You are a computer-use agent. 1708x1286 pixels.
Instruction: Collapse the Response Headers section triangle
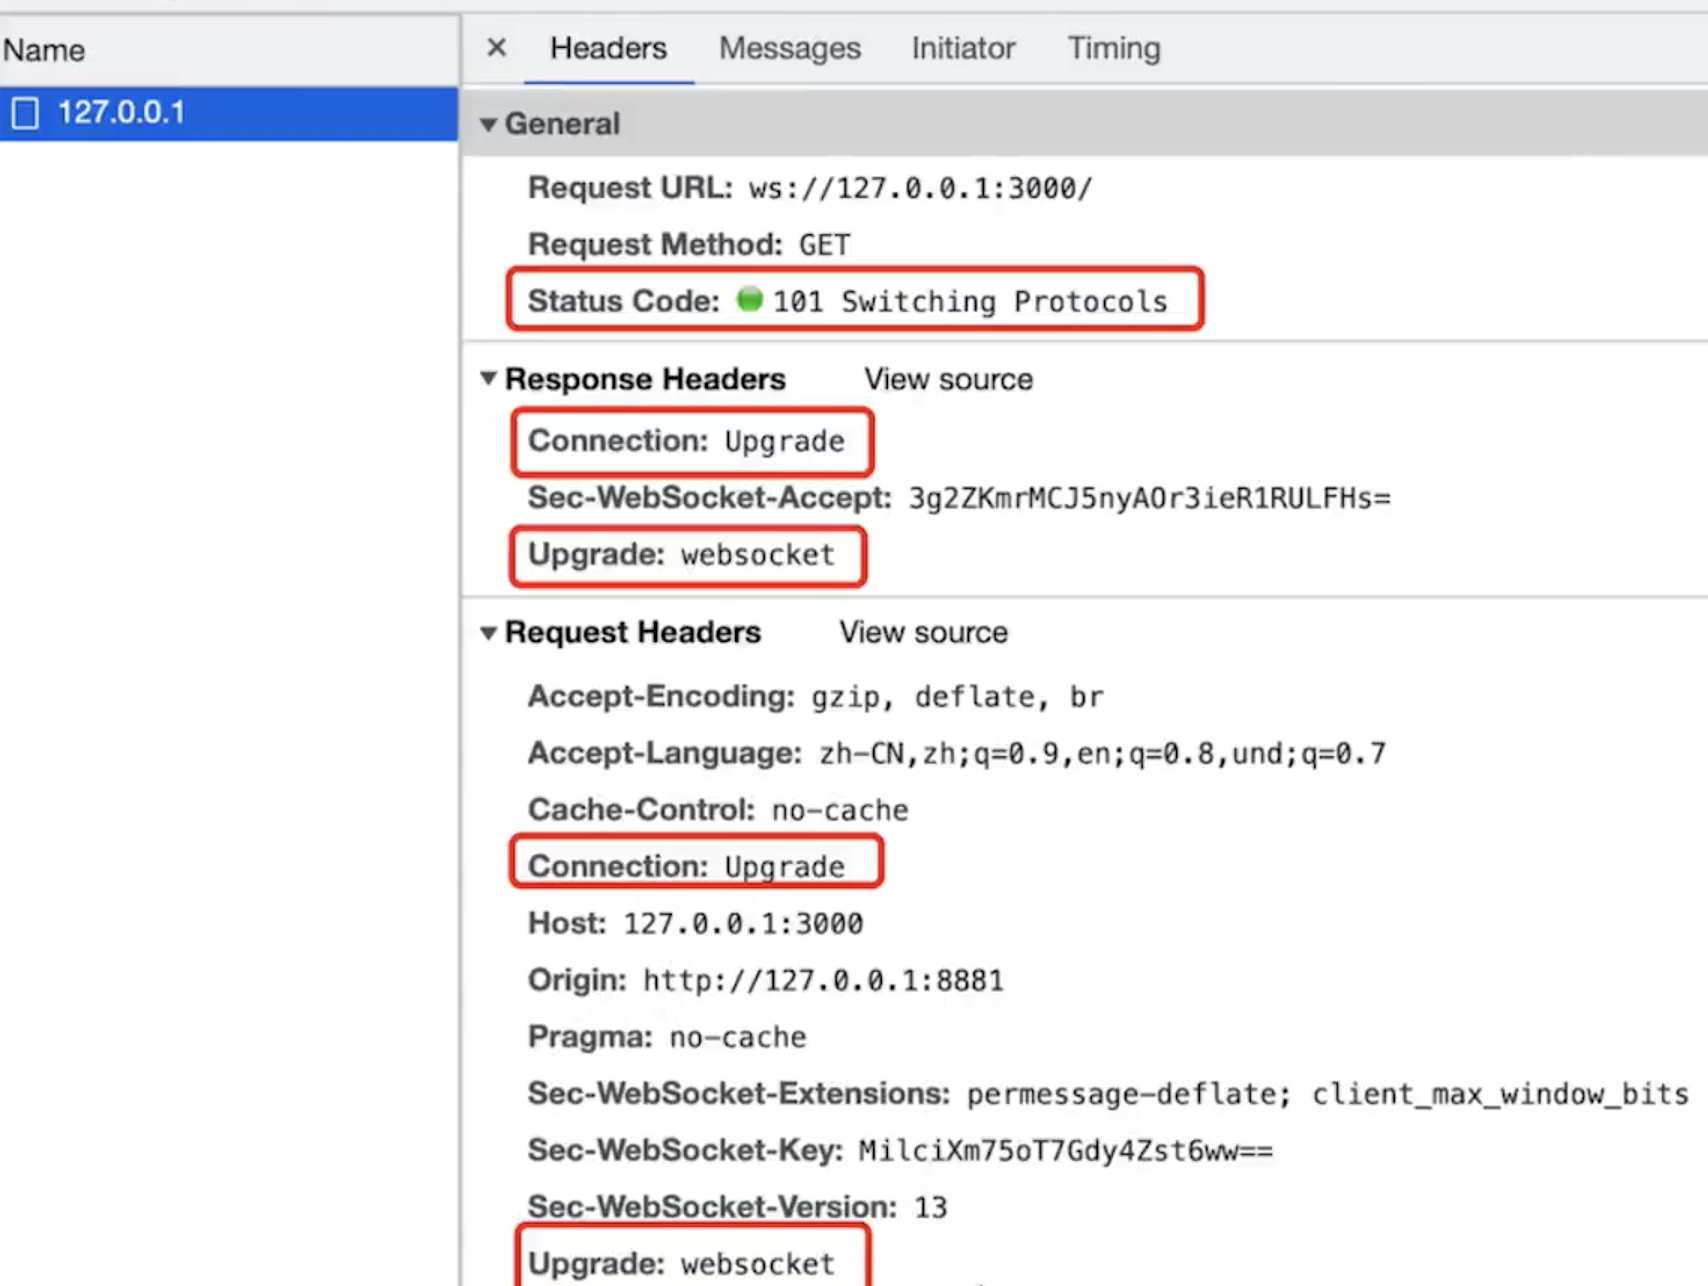489,379
